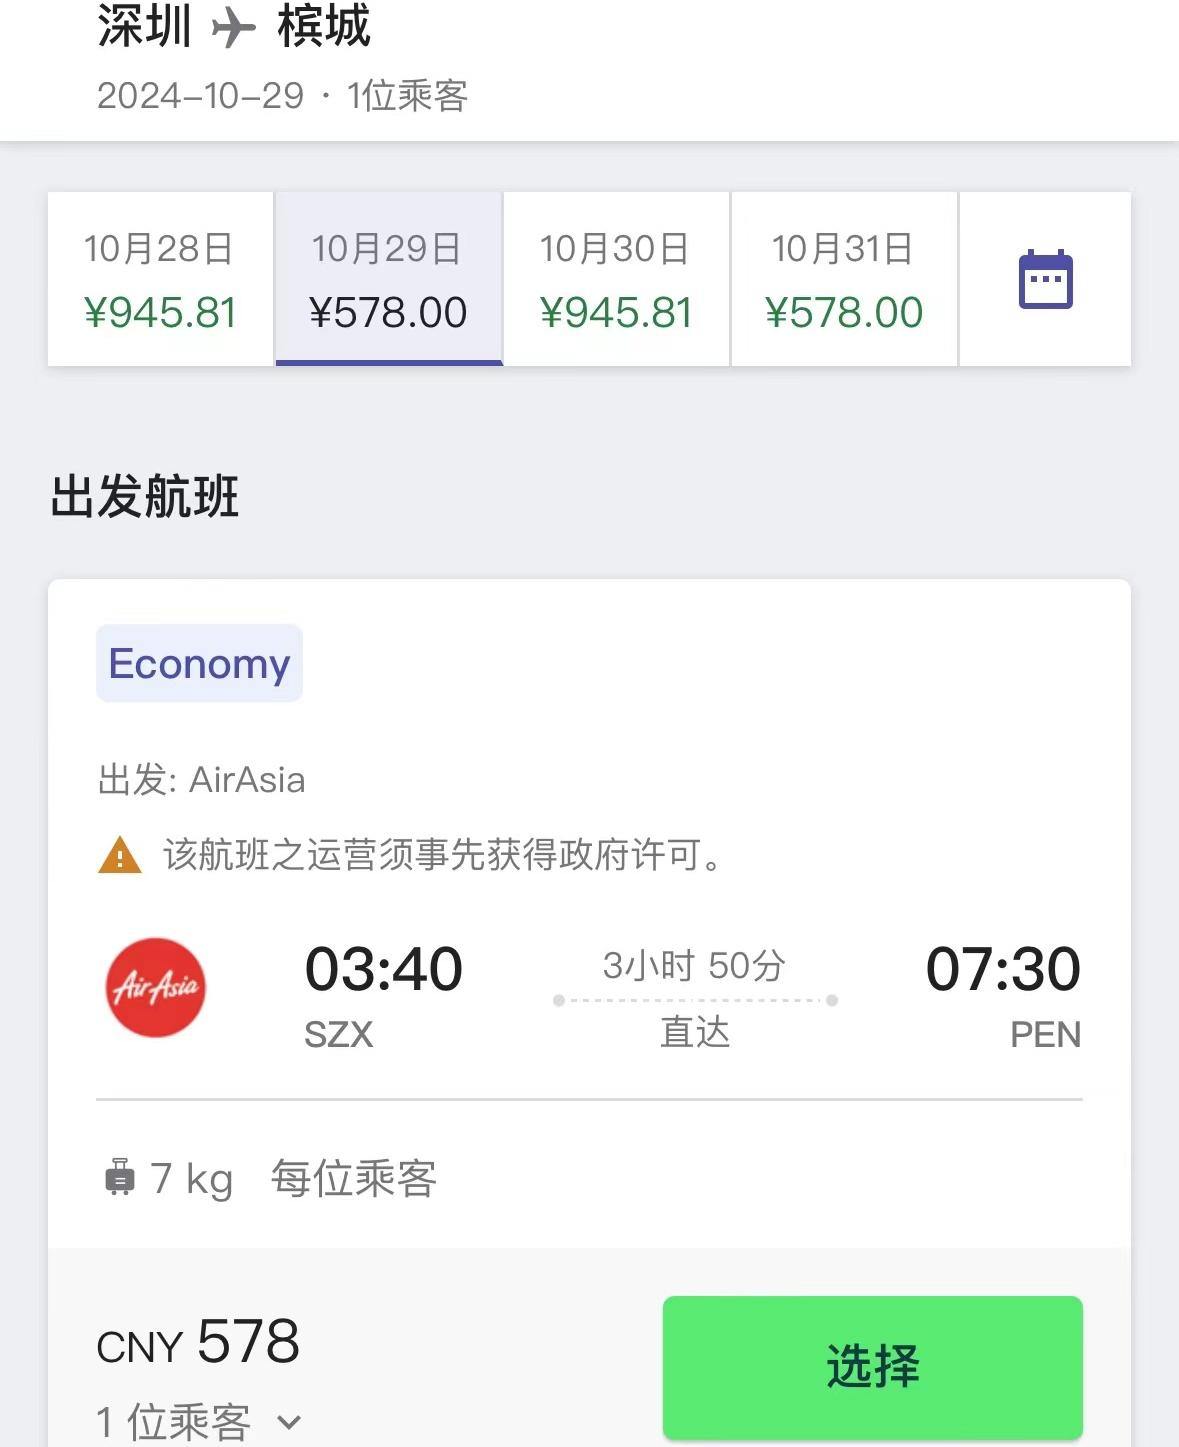Select the 10月31日 ¥578.00 date tab

[x=844, y=279]
